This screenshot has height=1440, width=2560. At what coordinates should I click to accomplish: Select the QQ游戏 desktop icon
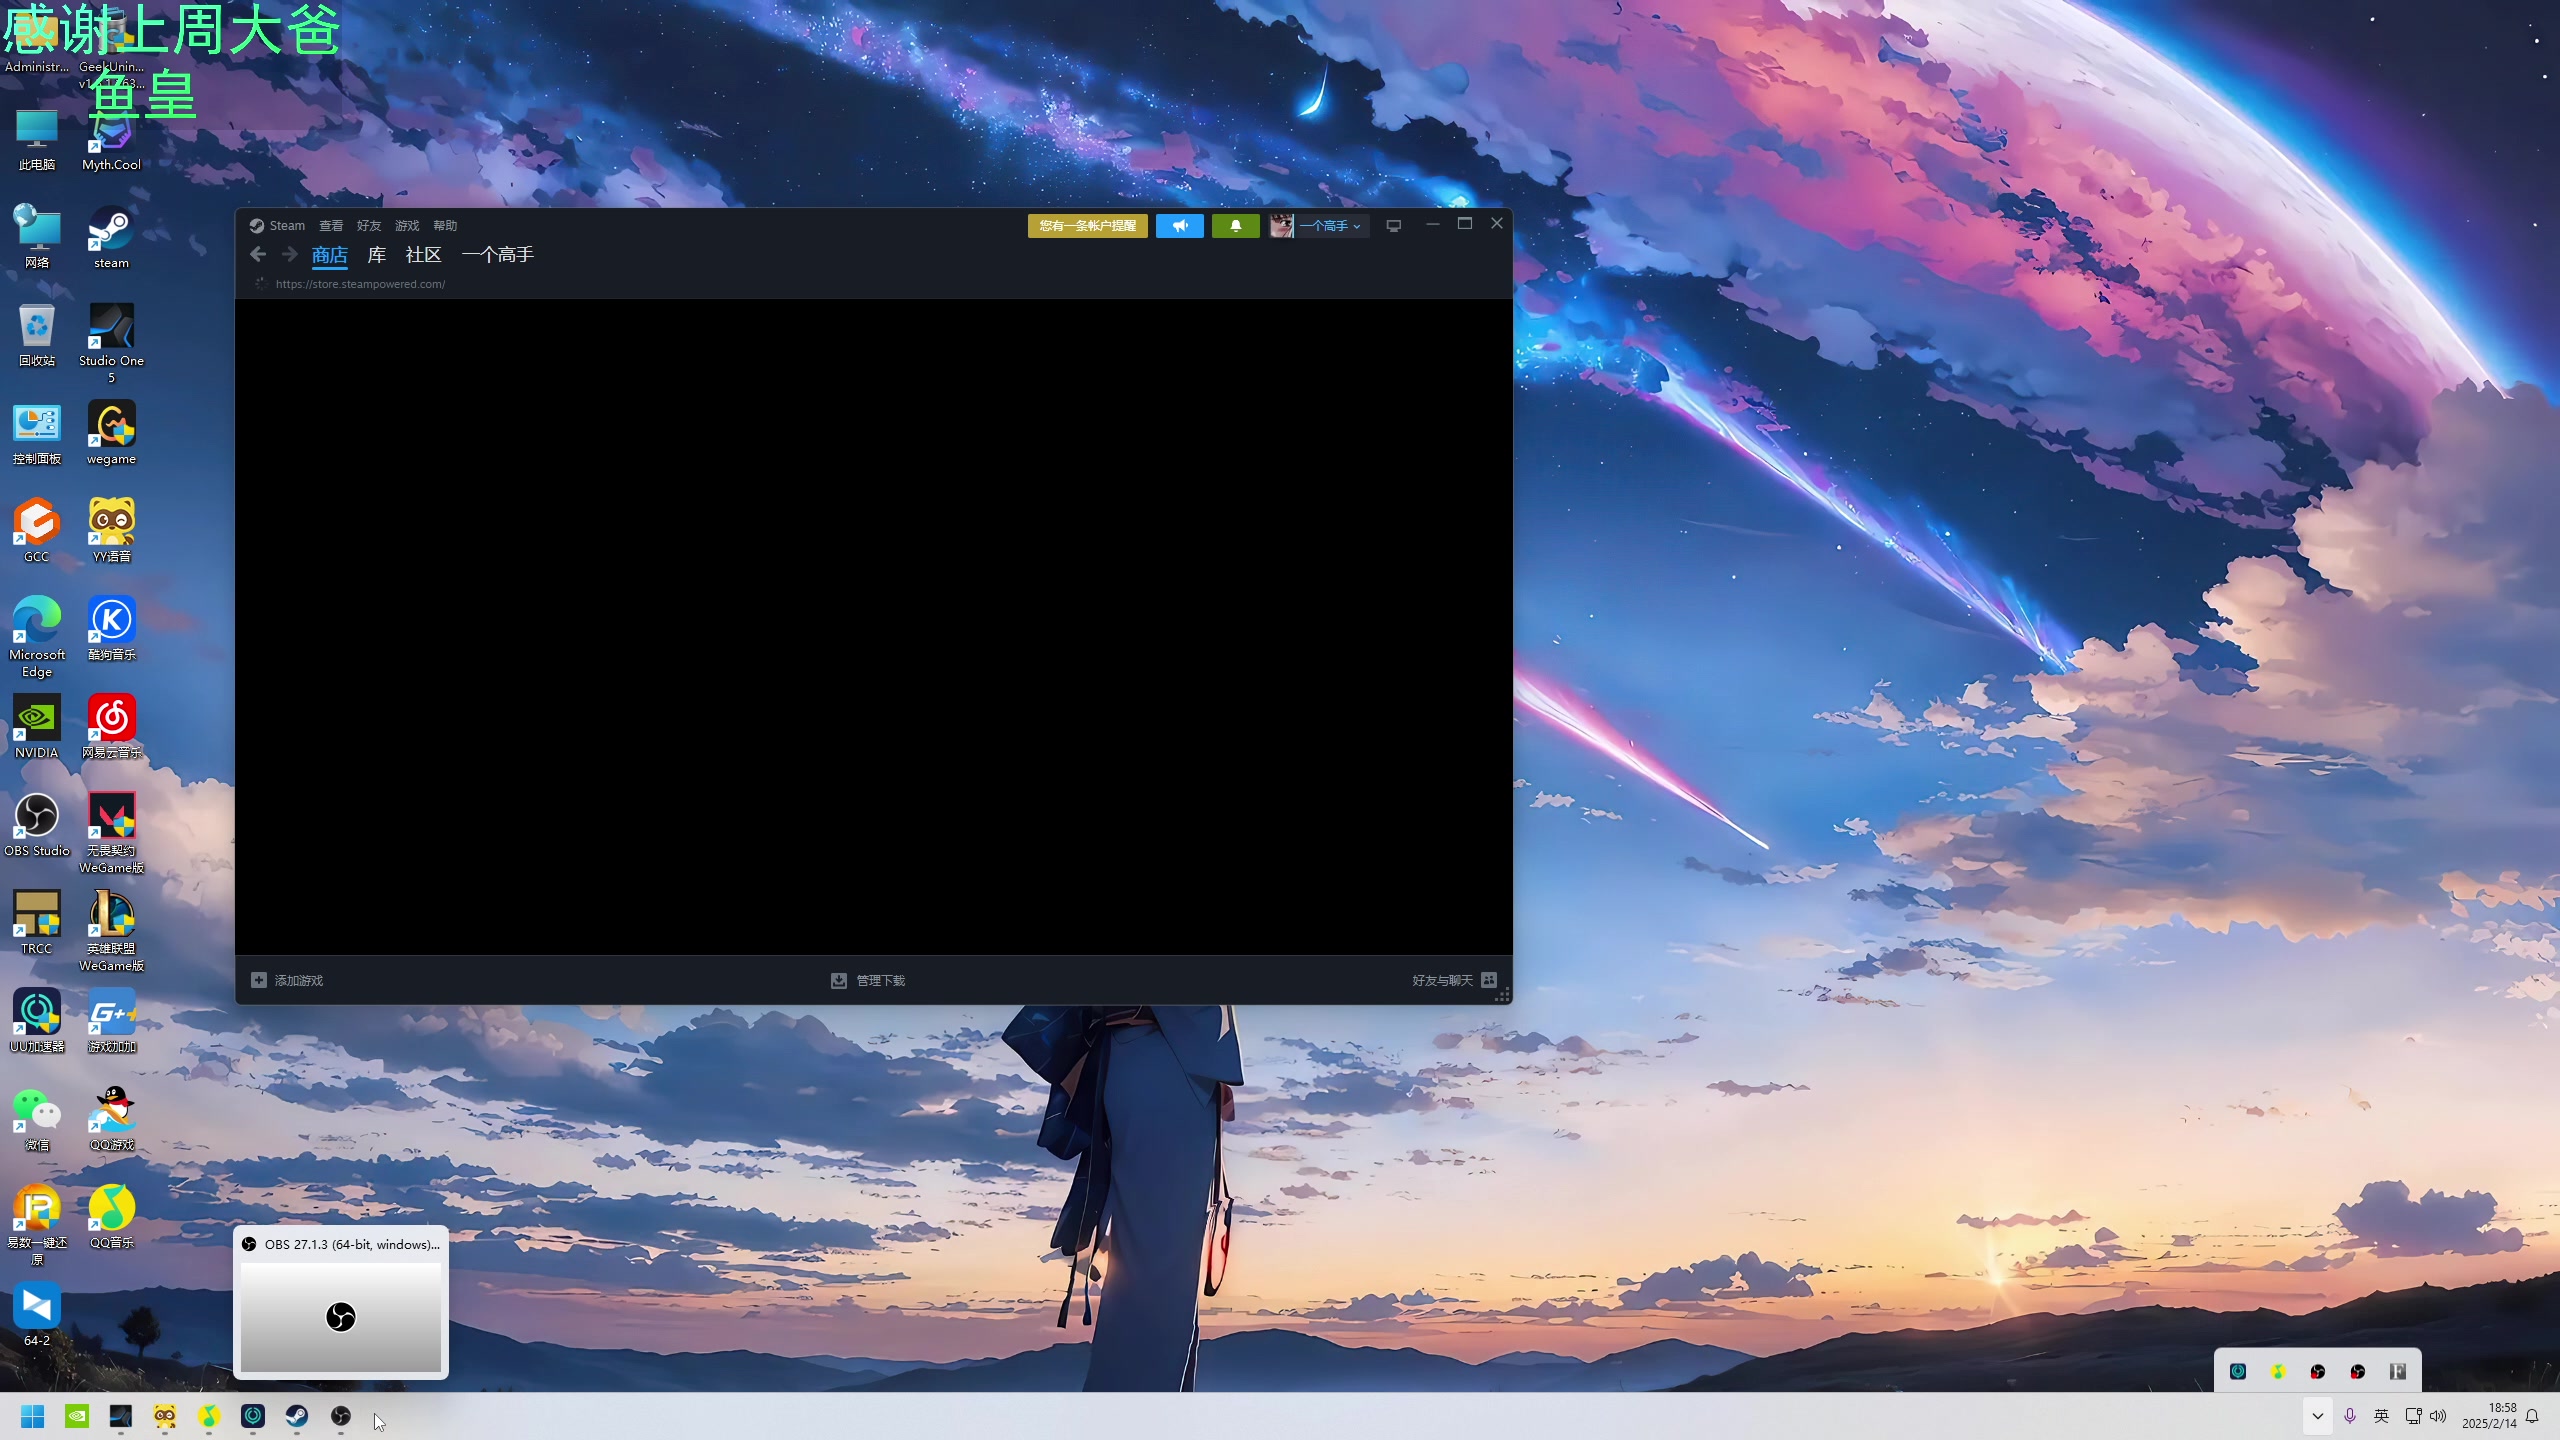click(111, 1120)
